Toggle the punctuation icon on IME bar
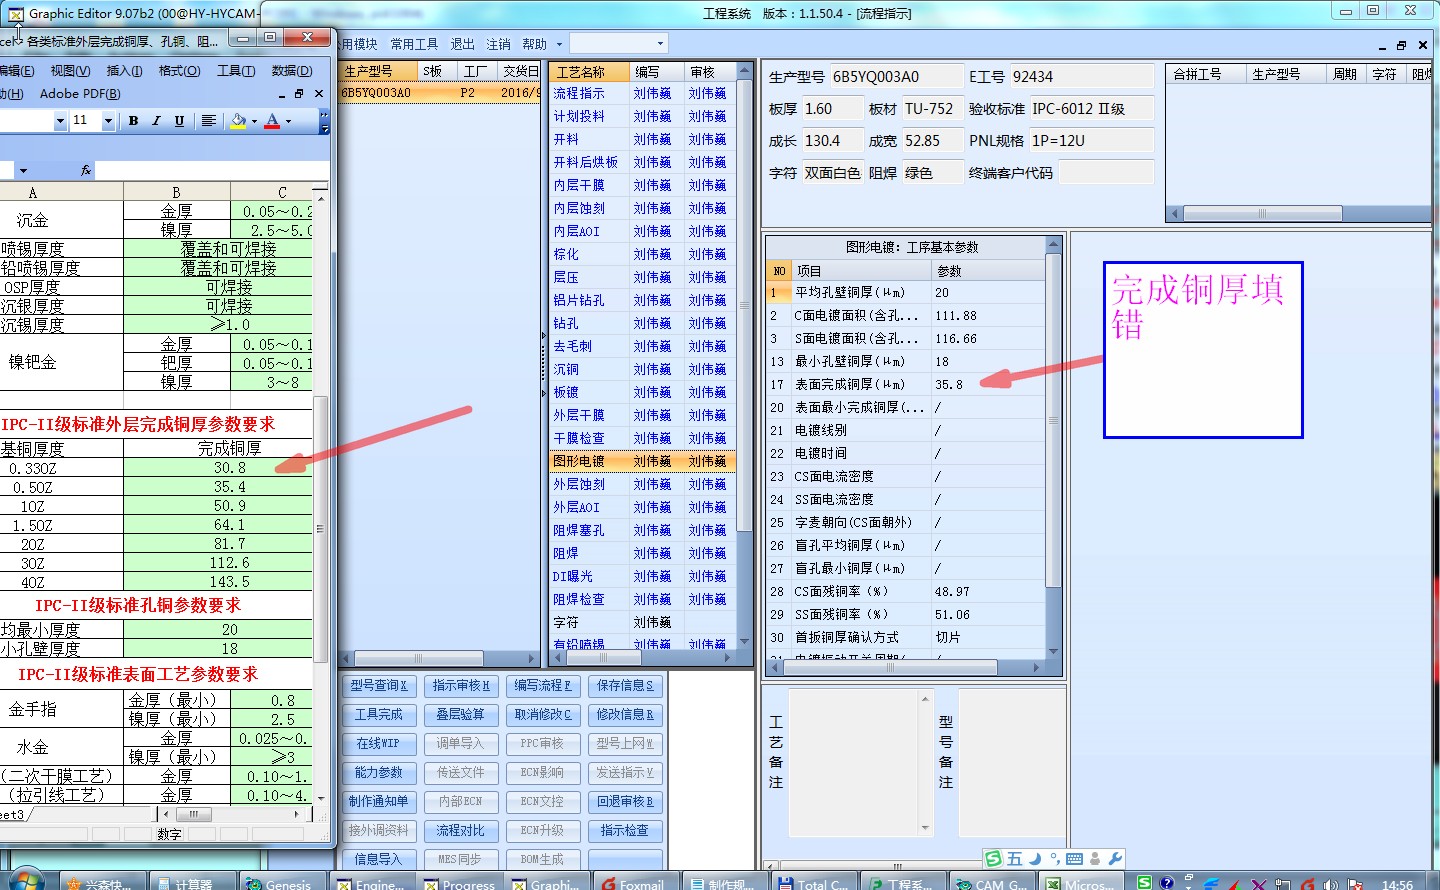1440x890 pixels. (1054, 859)
